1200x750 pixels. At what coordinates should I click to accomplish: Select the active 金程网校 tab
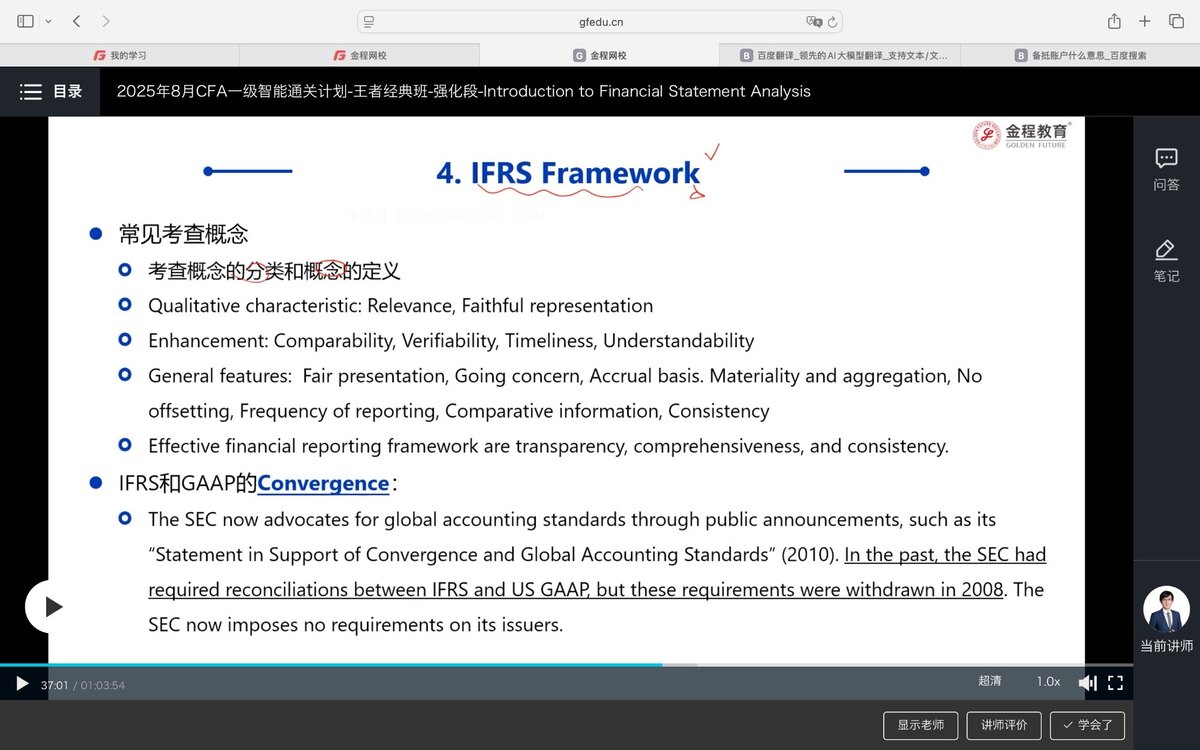click(x=600, y=55)
